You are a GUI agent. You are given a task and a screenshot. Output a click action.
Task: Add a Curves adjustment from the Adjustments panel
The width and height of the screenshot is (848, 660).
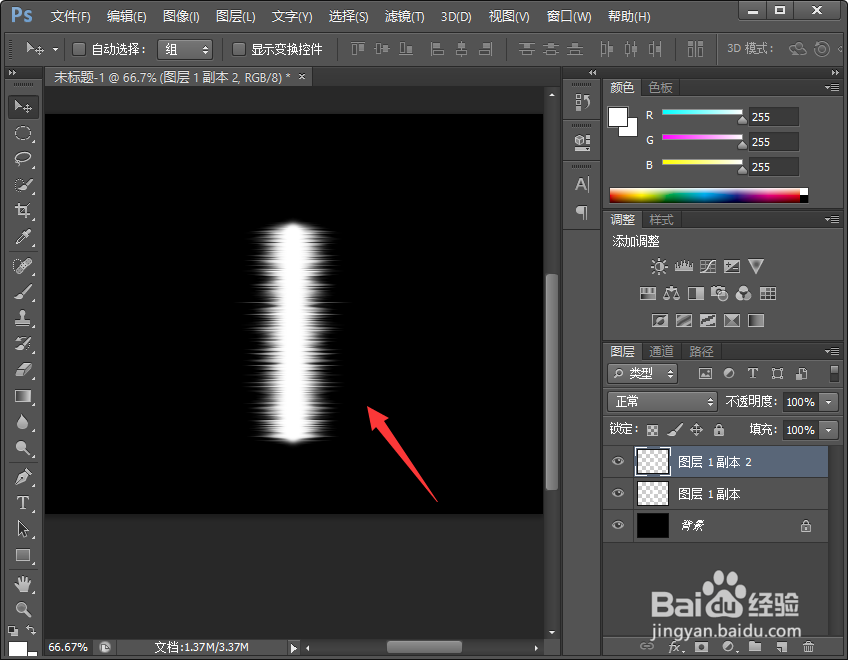coord(709,267)
